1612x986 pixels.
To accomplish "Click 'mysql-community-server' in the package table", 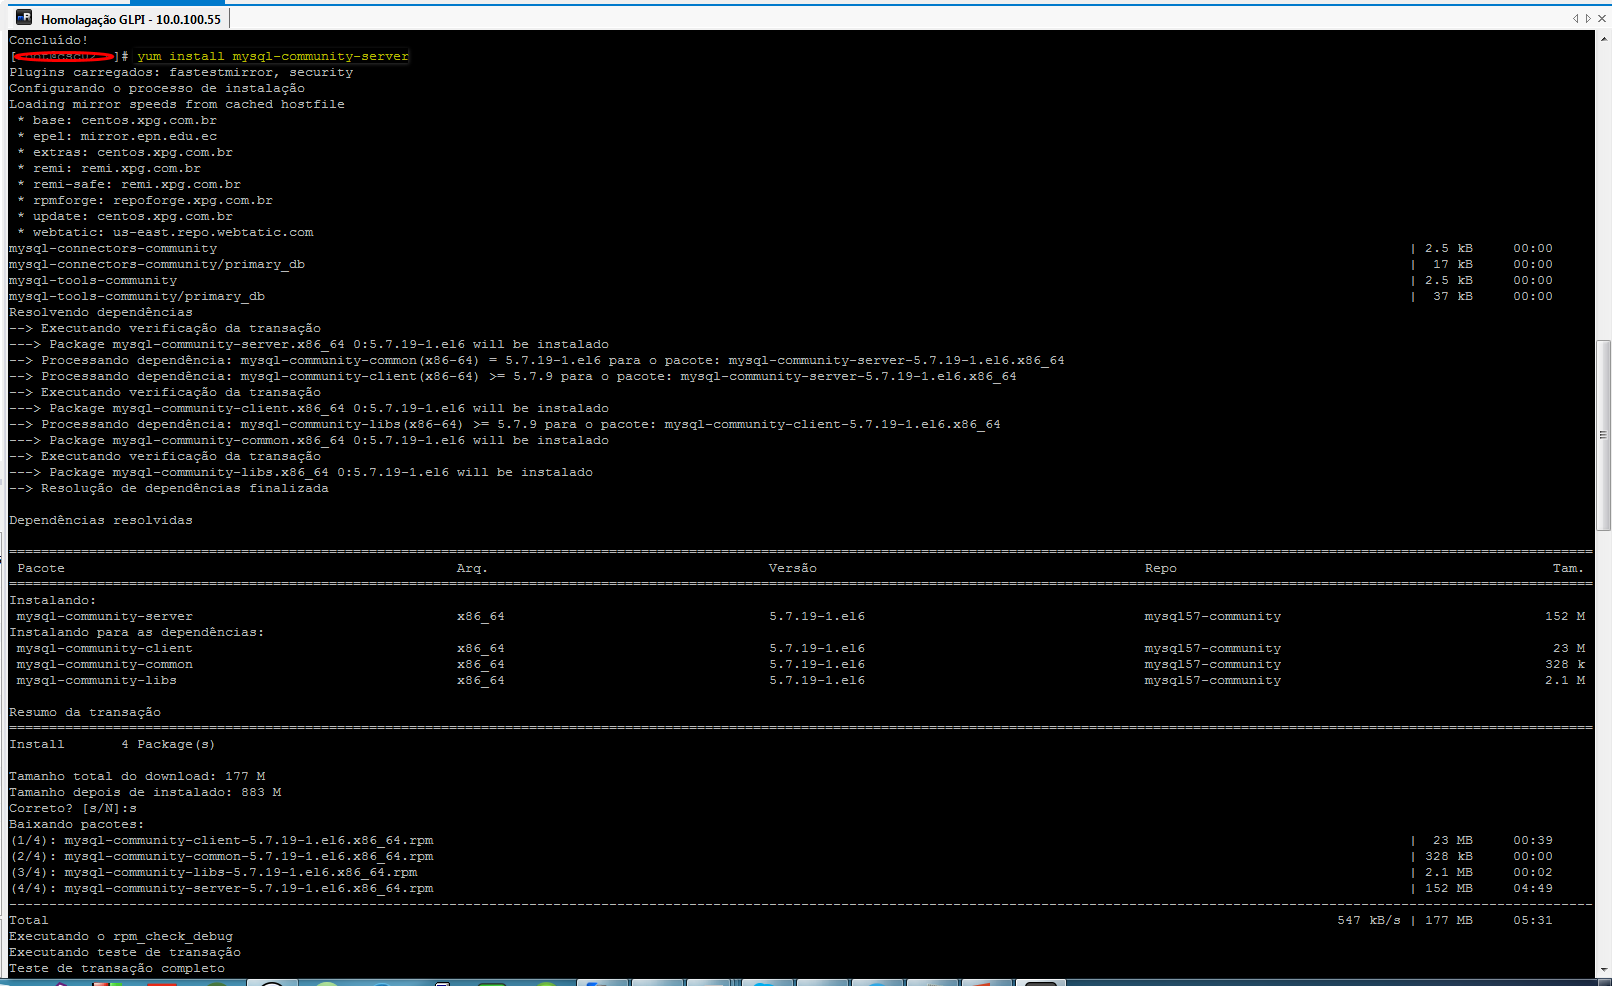I will pos(105,616).
